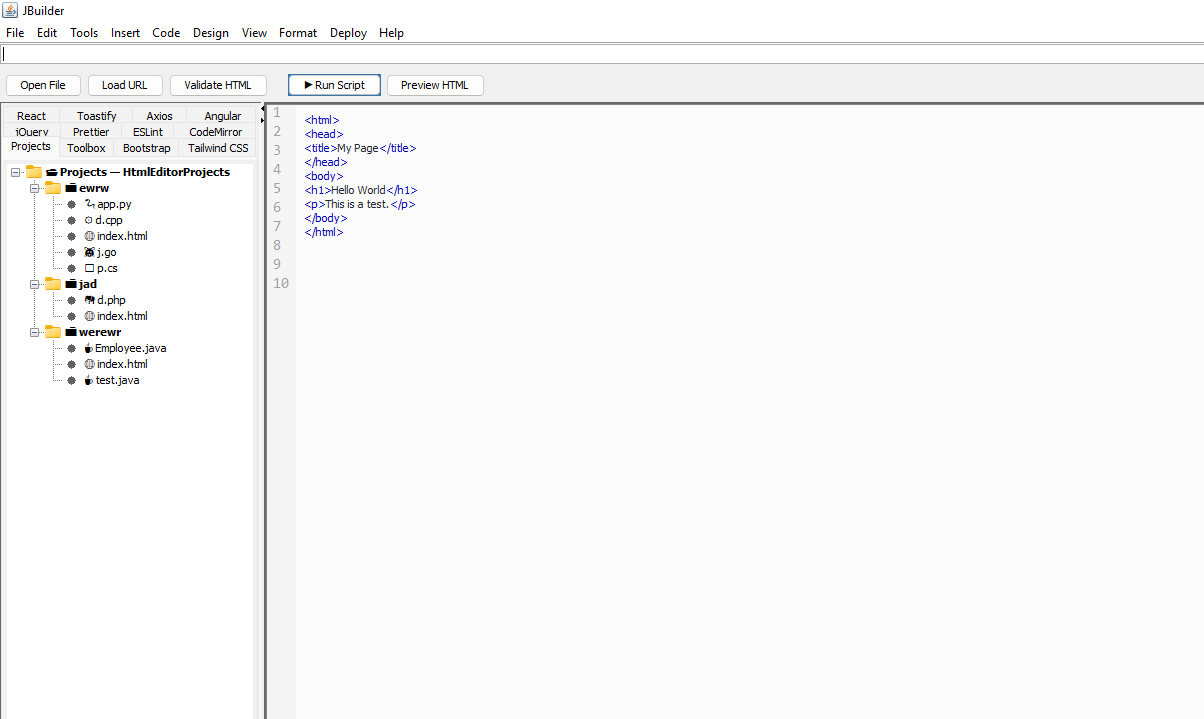Switch to the Bootstrap tab
The image size is (1204, 719).
(147, 148)
